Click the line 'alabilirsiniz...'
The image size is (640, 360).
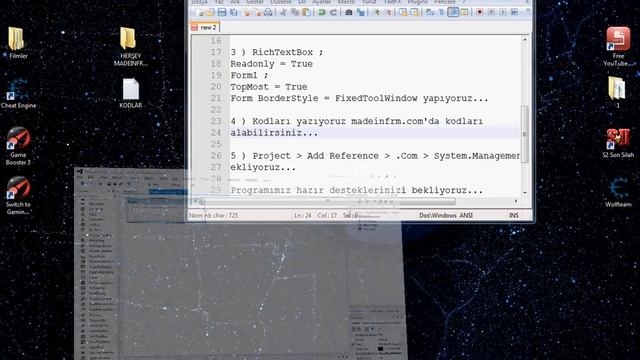[x=274, y=133]
